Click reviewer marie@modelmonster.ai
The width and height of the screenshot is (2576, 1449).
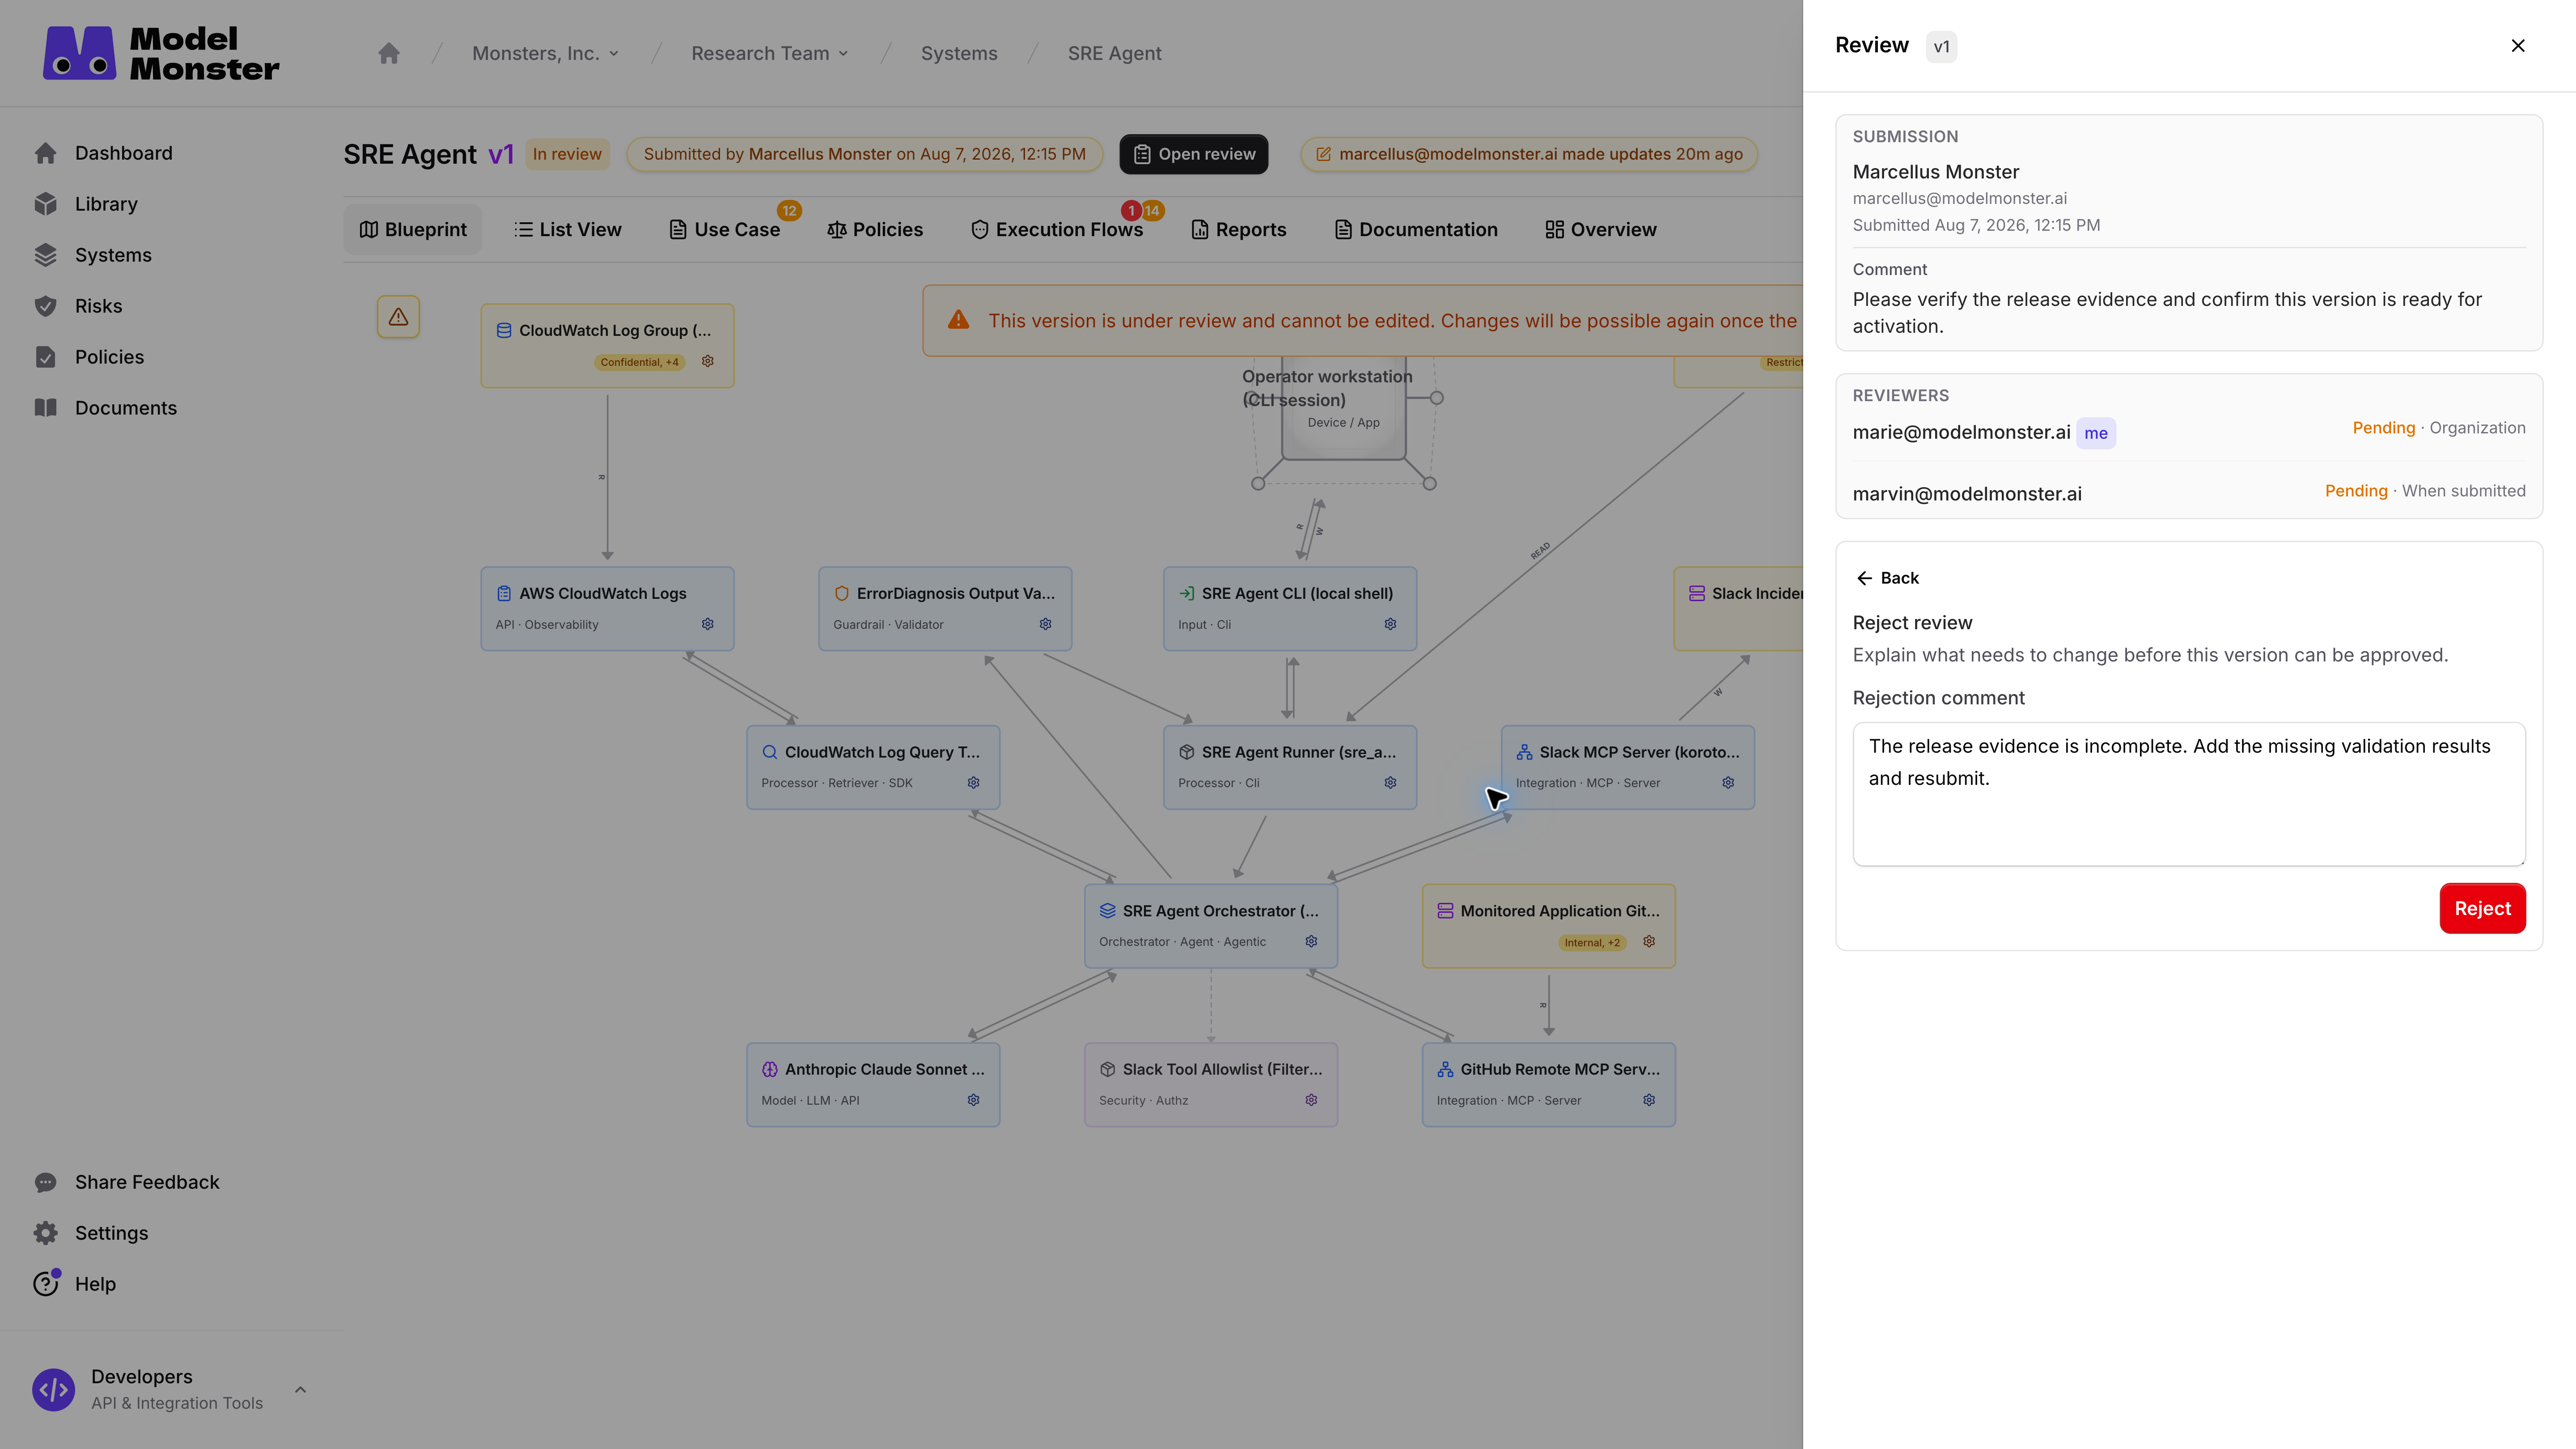pyautogui.click(x=1961, y=432)
